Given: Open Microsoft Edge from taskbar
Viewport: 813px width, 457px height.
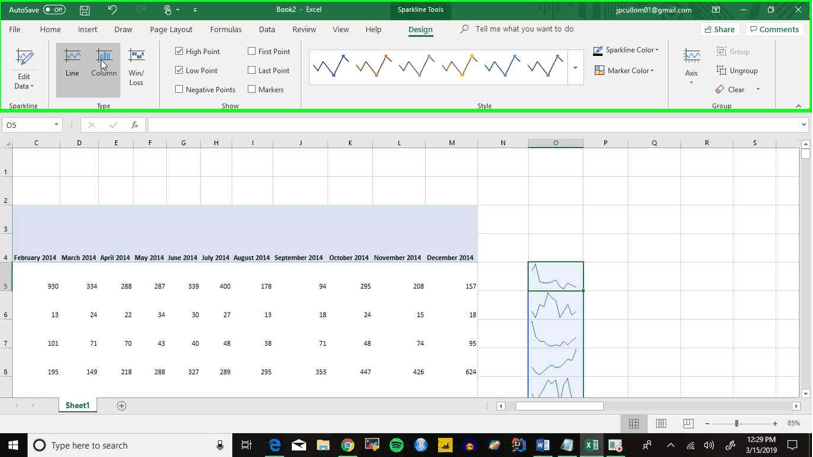Looking at the screenshot, I should [274, 445].
